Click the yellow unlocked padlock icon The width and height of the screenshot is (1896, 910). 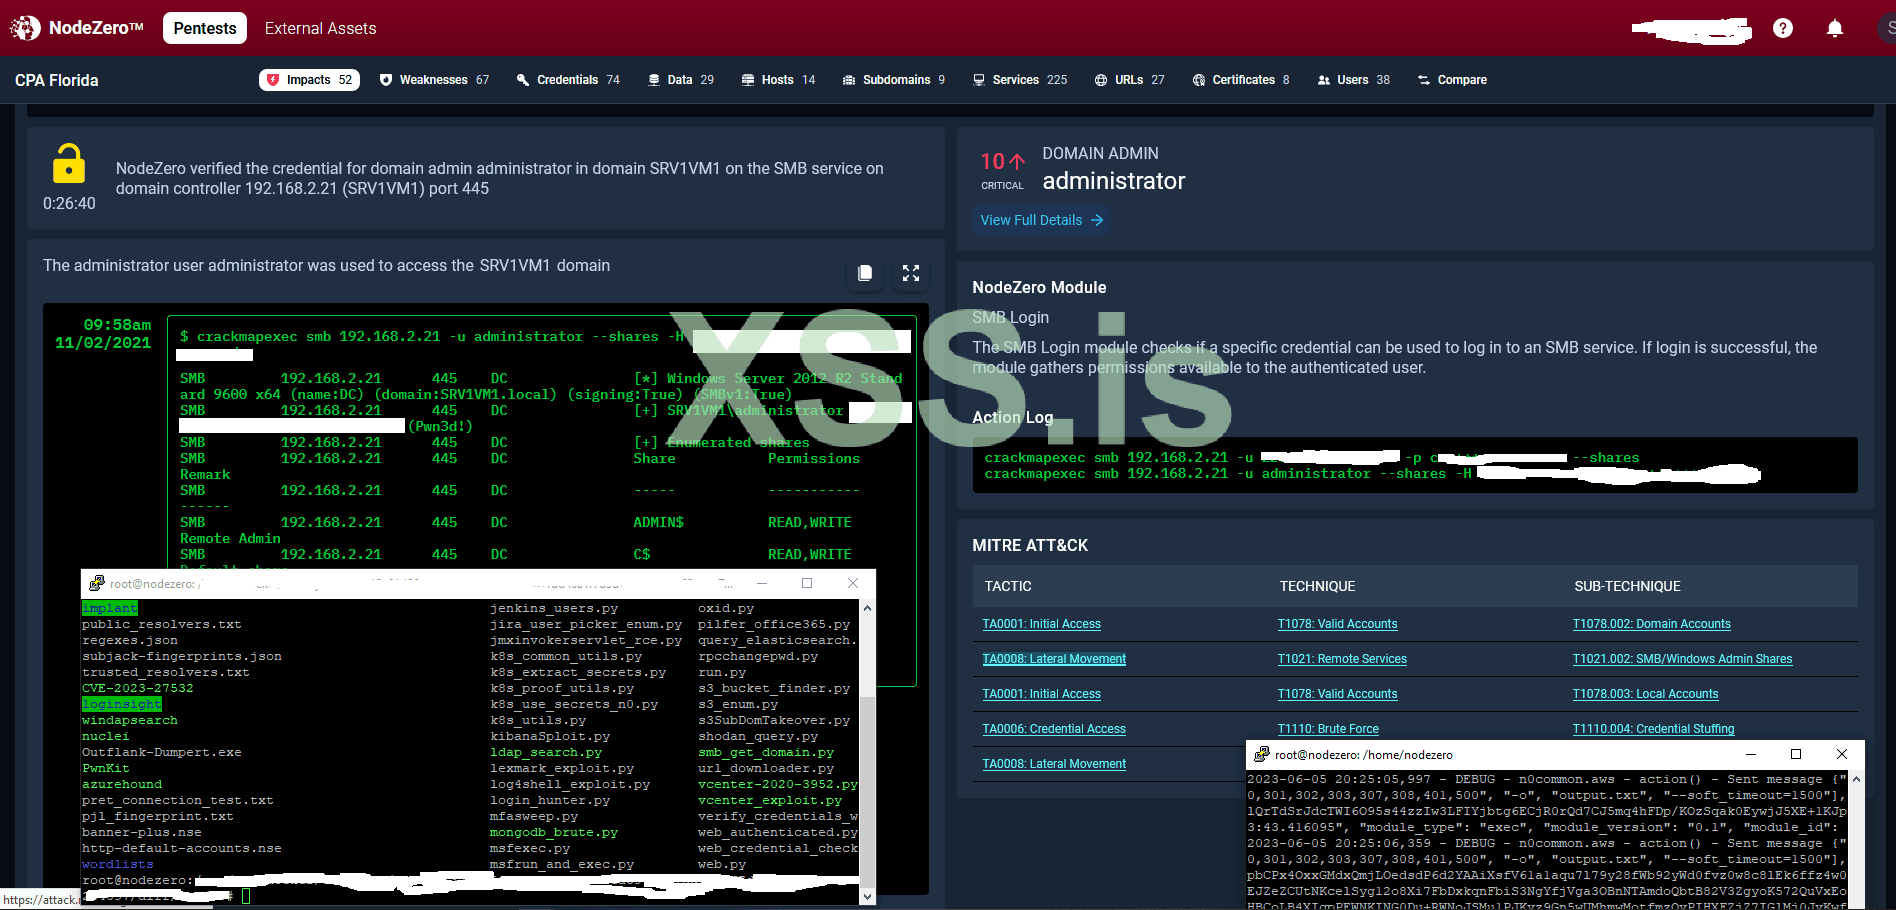click(69, 164)
